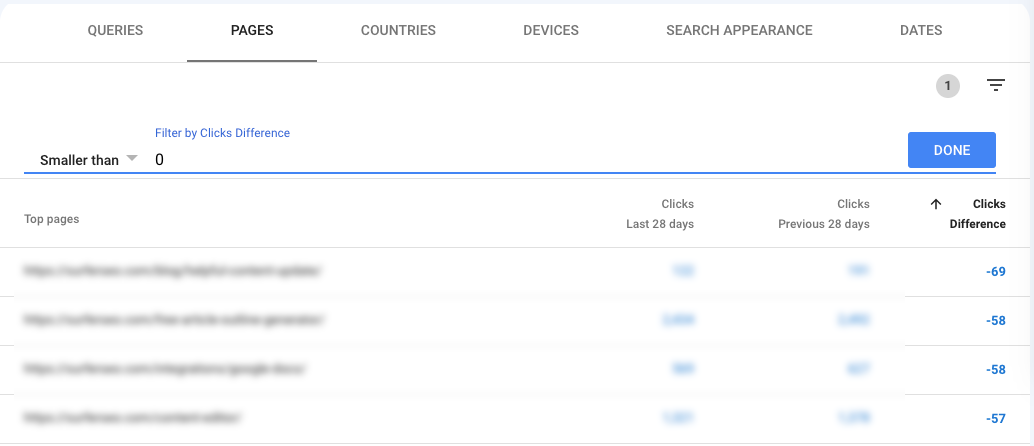Switch to the Dates tab
Image resolution: width=1034 pixels, height=446 pixels.
921,31
